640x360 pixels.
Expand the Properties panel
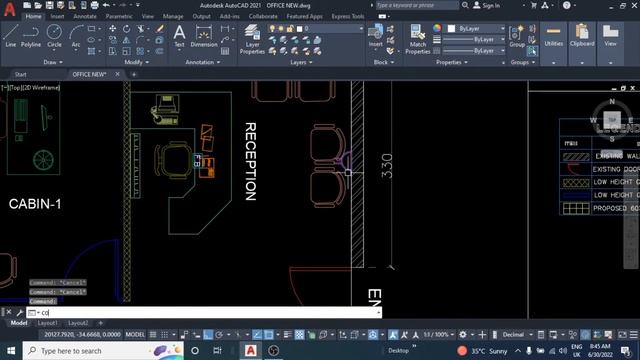pyautogui.click(x=452, y=62)
